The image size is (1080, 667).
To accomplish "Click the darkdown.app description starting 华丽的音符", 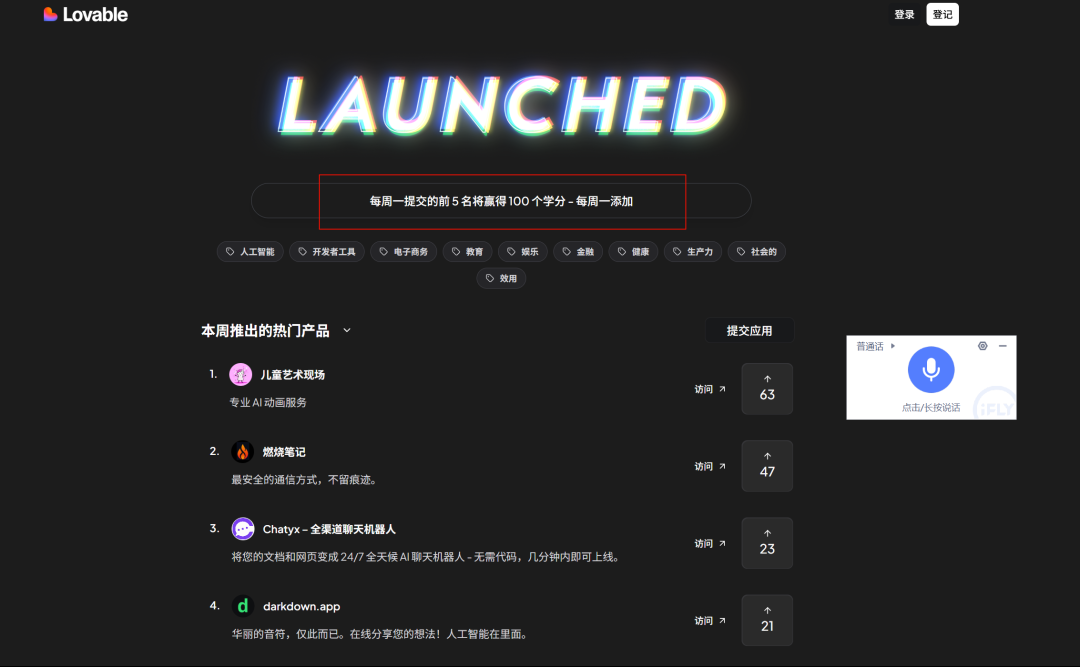I will [380, 634].
